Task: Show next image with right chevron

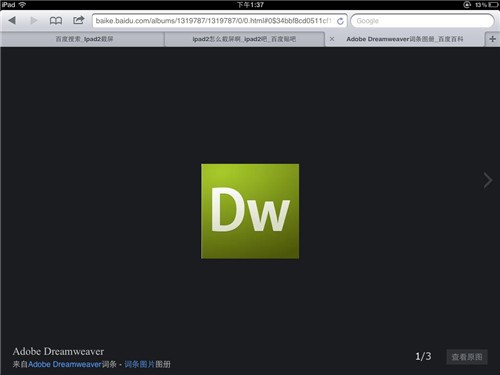Action: tap(488, 180)
